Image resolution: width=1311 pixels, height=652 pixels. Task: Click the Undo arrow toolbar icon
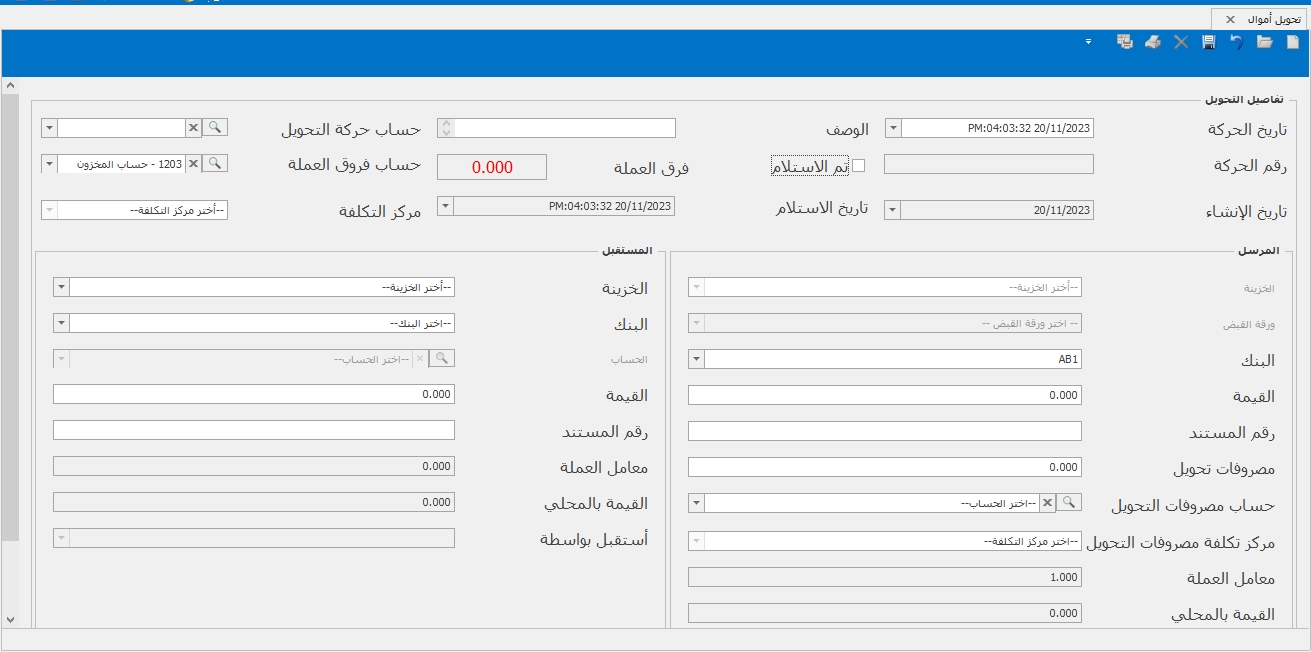[1237, 42]
